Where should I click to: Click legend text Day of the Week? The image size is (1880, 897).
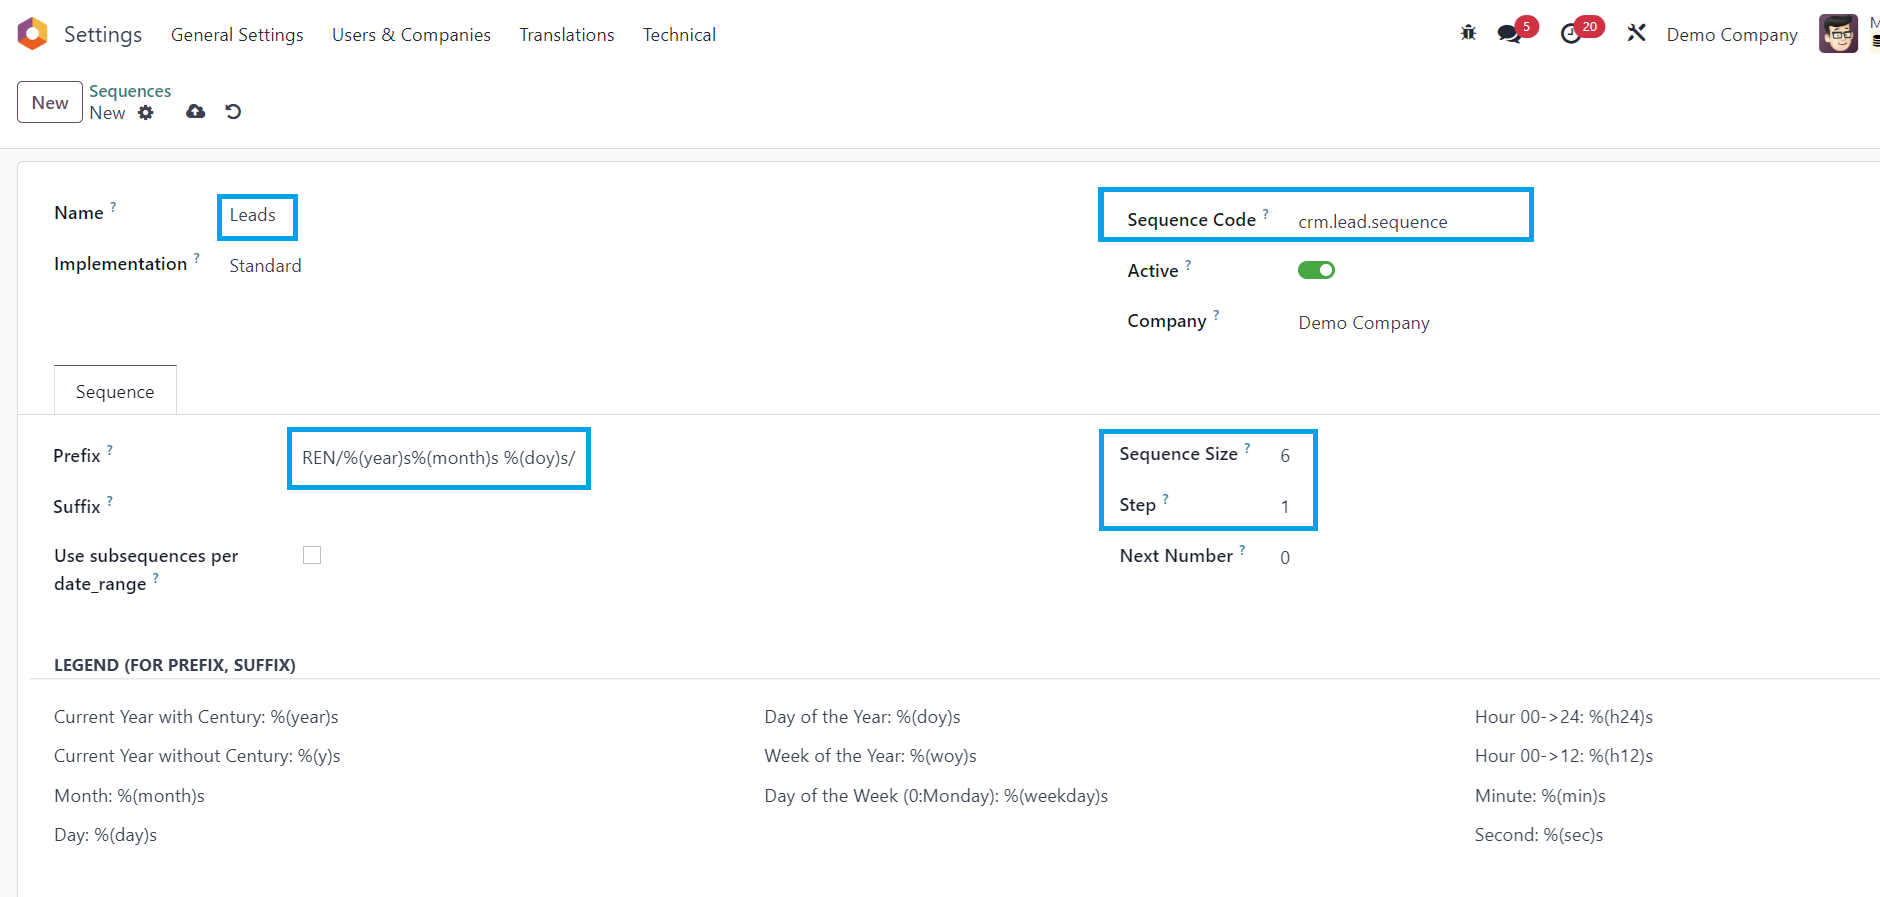936,796
